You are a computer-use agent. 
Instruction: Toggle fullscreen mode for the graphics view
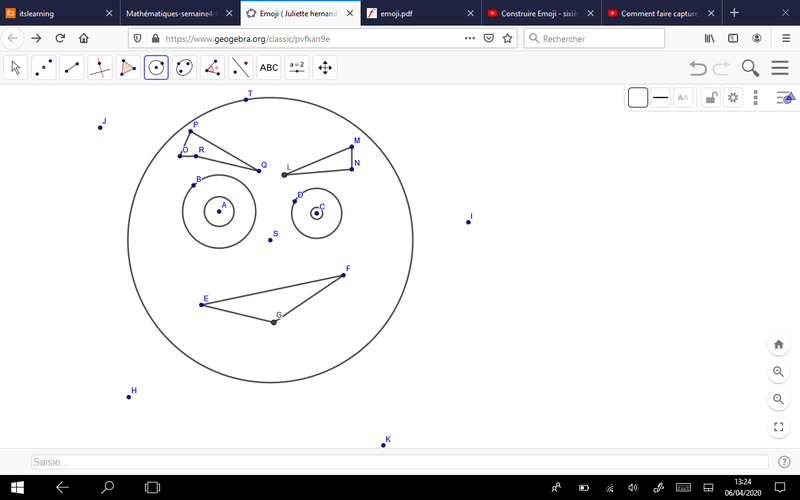[x=779, y=427]
